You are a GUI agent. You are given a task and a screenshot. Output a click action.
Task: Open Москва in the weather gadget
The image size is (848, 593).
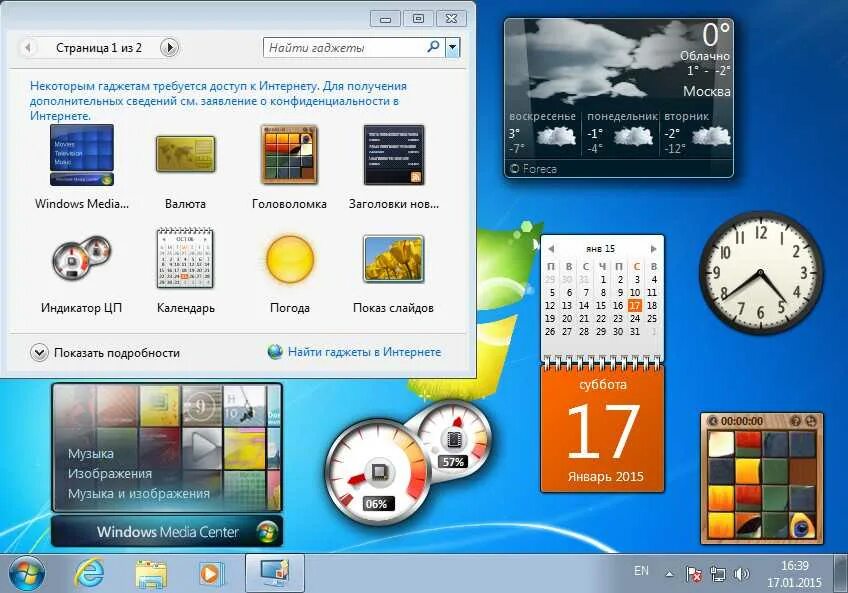pyautogui.click(x=706, y=91)
